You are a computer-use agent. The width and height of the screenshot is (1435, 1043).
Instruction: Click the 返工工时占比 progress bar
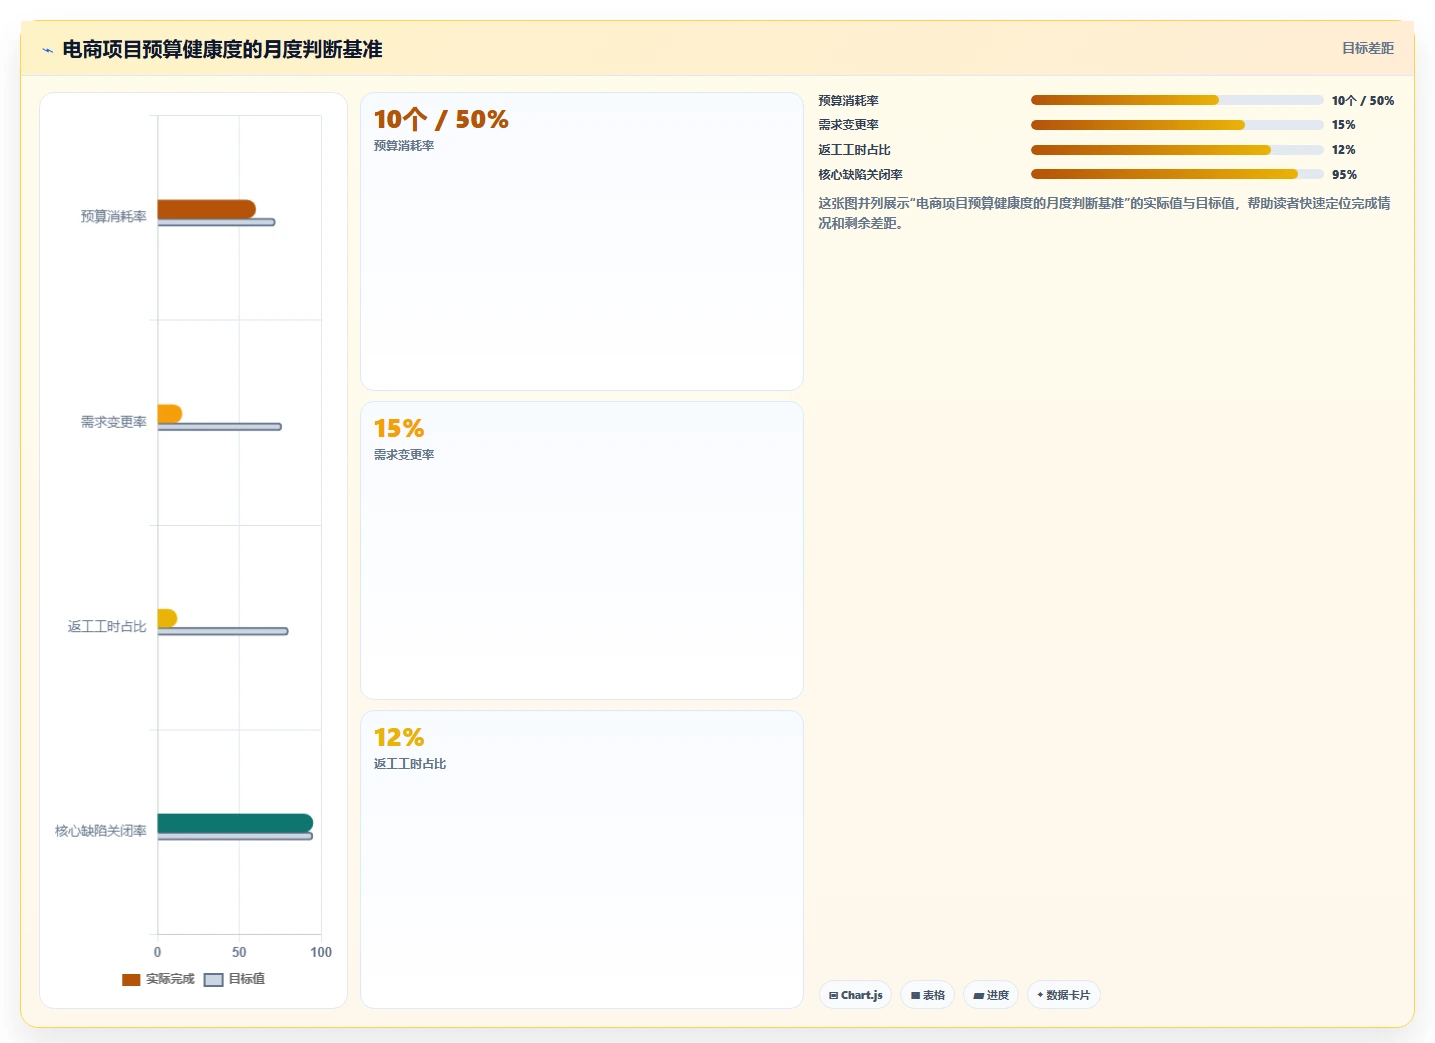1177,150
